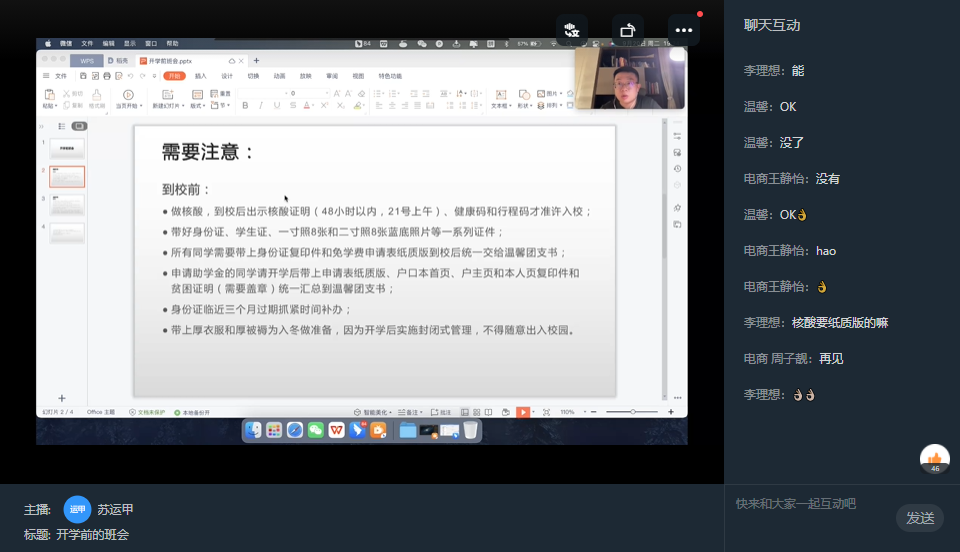Start slideshow with 当页开始 play icon
The width and height of the screenshot is (960, 552).
click(x=128, y=95)
